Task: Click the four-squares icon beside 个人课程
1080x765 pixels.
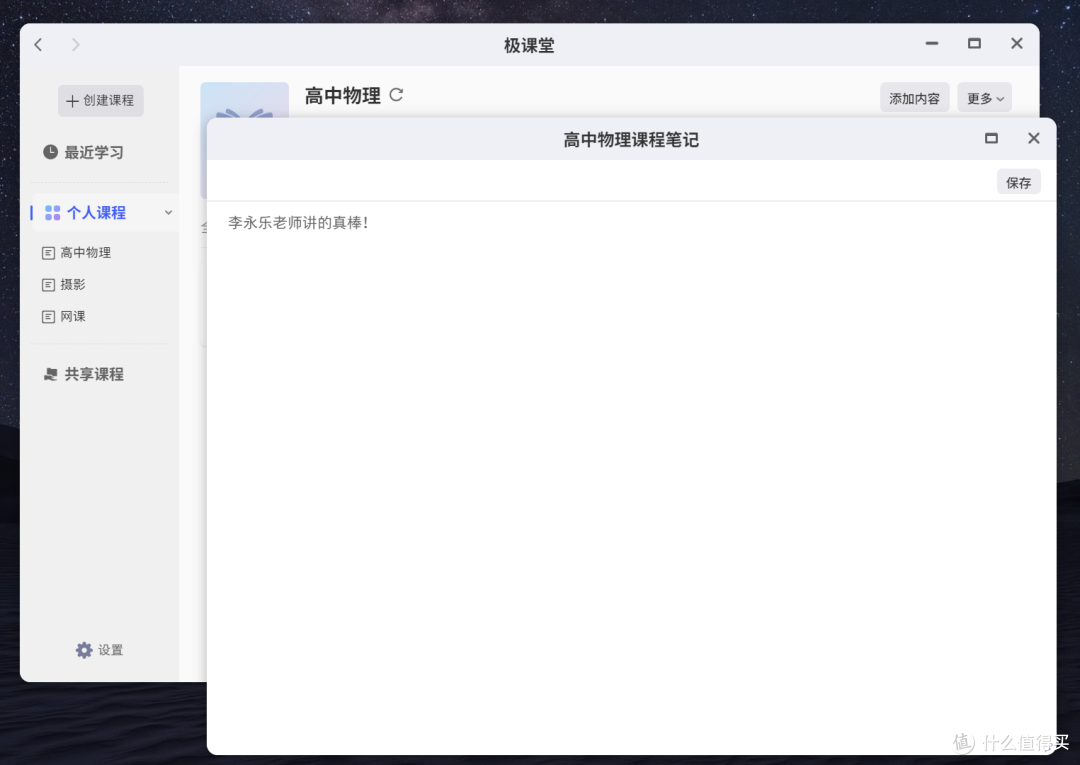Action: [52, 213]
